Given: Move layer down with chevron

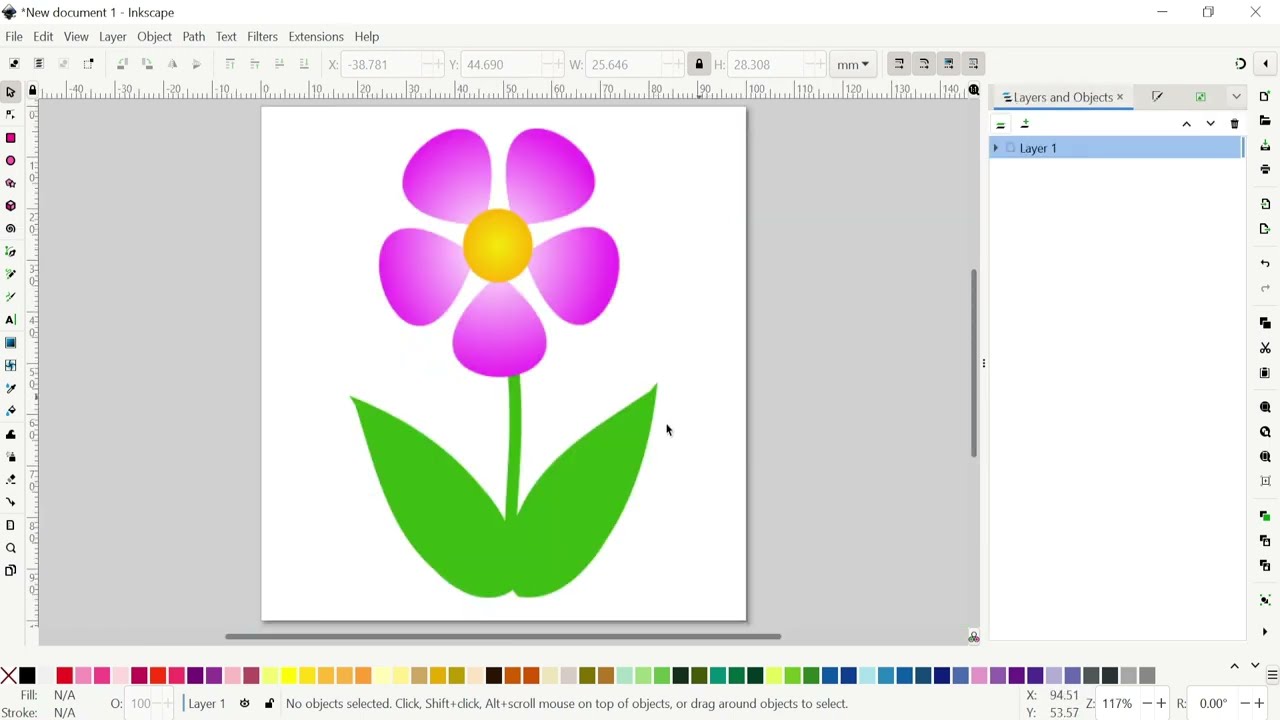Looking at the screenshot, I should click(1210, 124).
